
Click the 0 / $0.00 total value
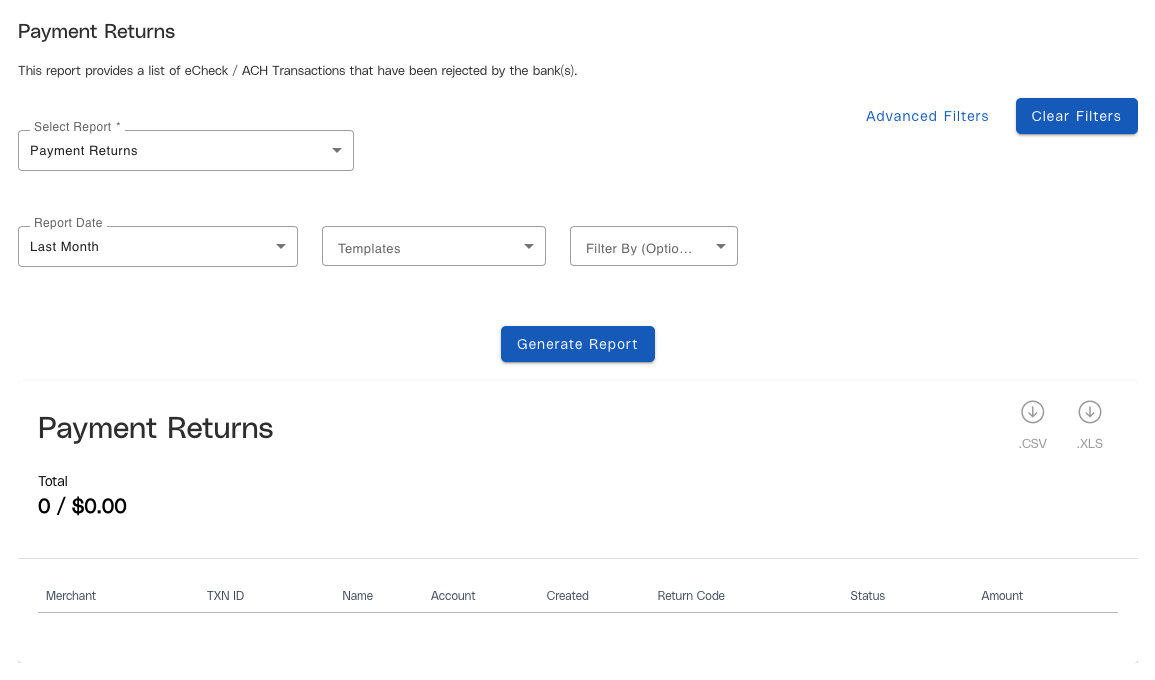(82, 507)
